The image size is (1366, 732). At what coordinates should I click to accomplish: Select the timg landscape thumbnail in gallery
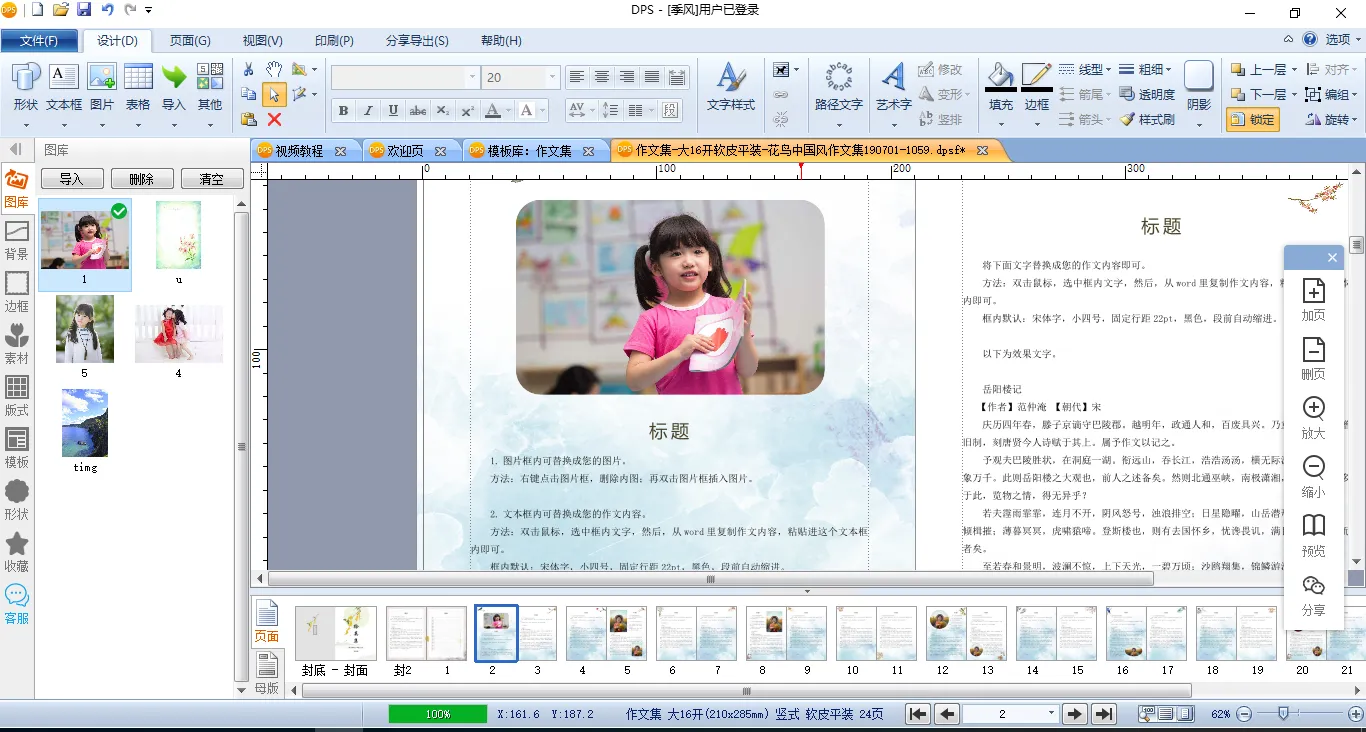tap(85, 424)
